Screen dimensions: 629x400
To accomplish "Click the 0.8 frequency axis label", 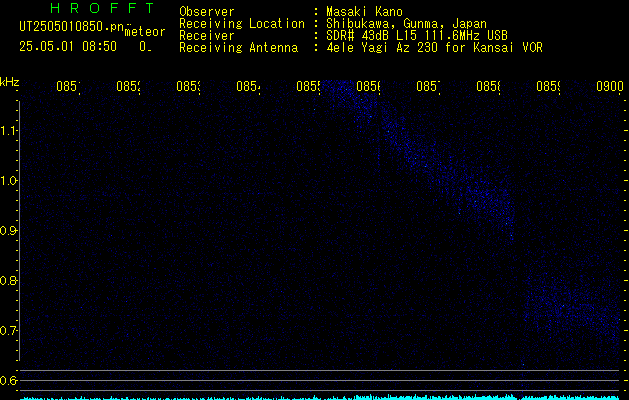I will click(8, 280).
